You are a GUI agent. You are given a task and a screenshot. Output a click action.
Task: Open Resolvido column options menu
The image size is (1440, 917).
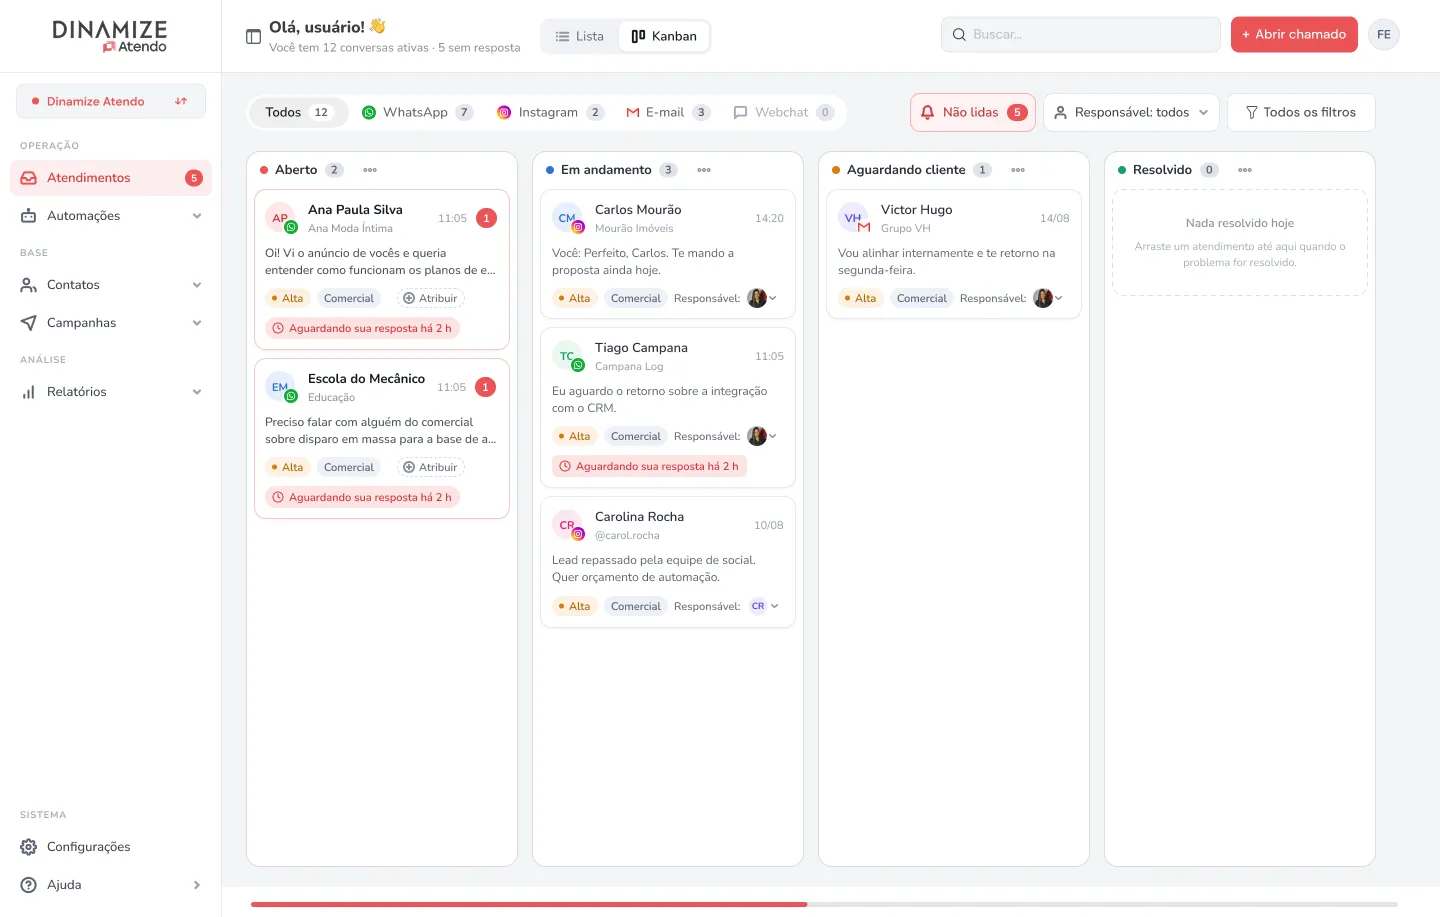1245,170
